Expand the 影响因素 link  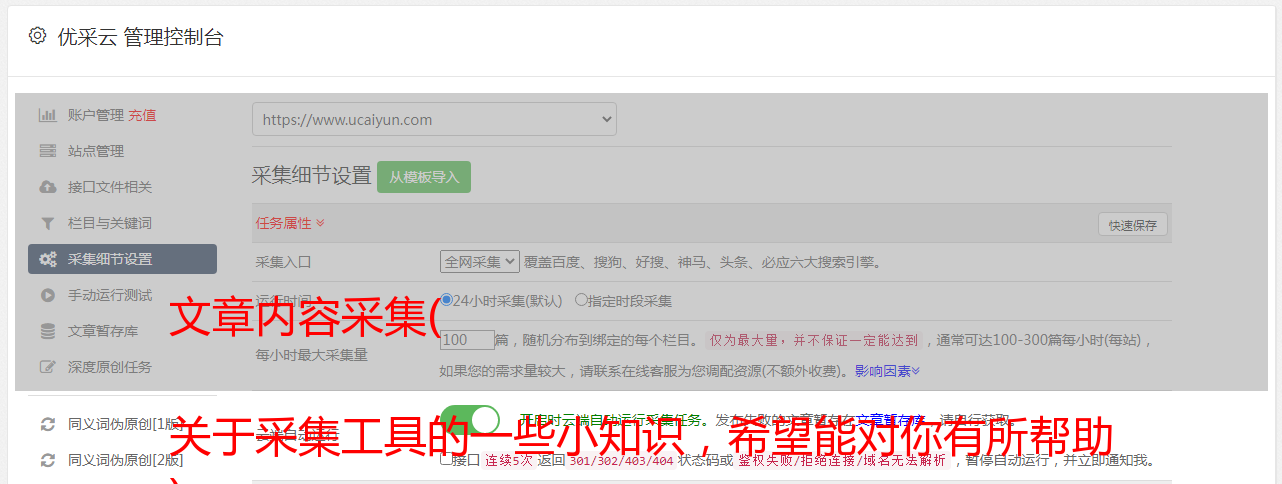[x=887, y=371]
